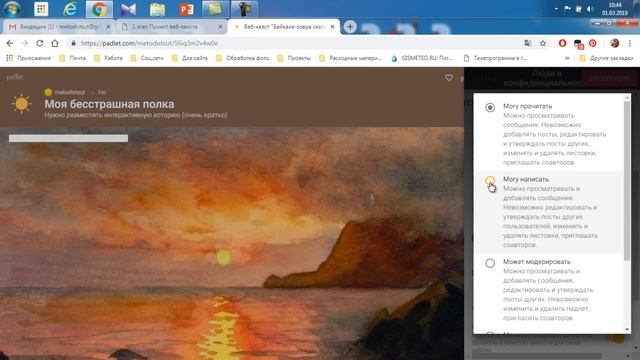Open the 'Обработка фото' bookmarks folder
The height and width of the screenshot is (360, 640).
coord(242,58)
